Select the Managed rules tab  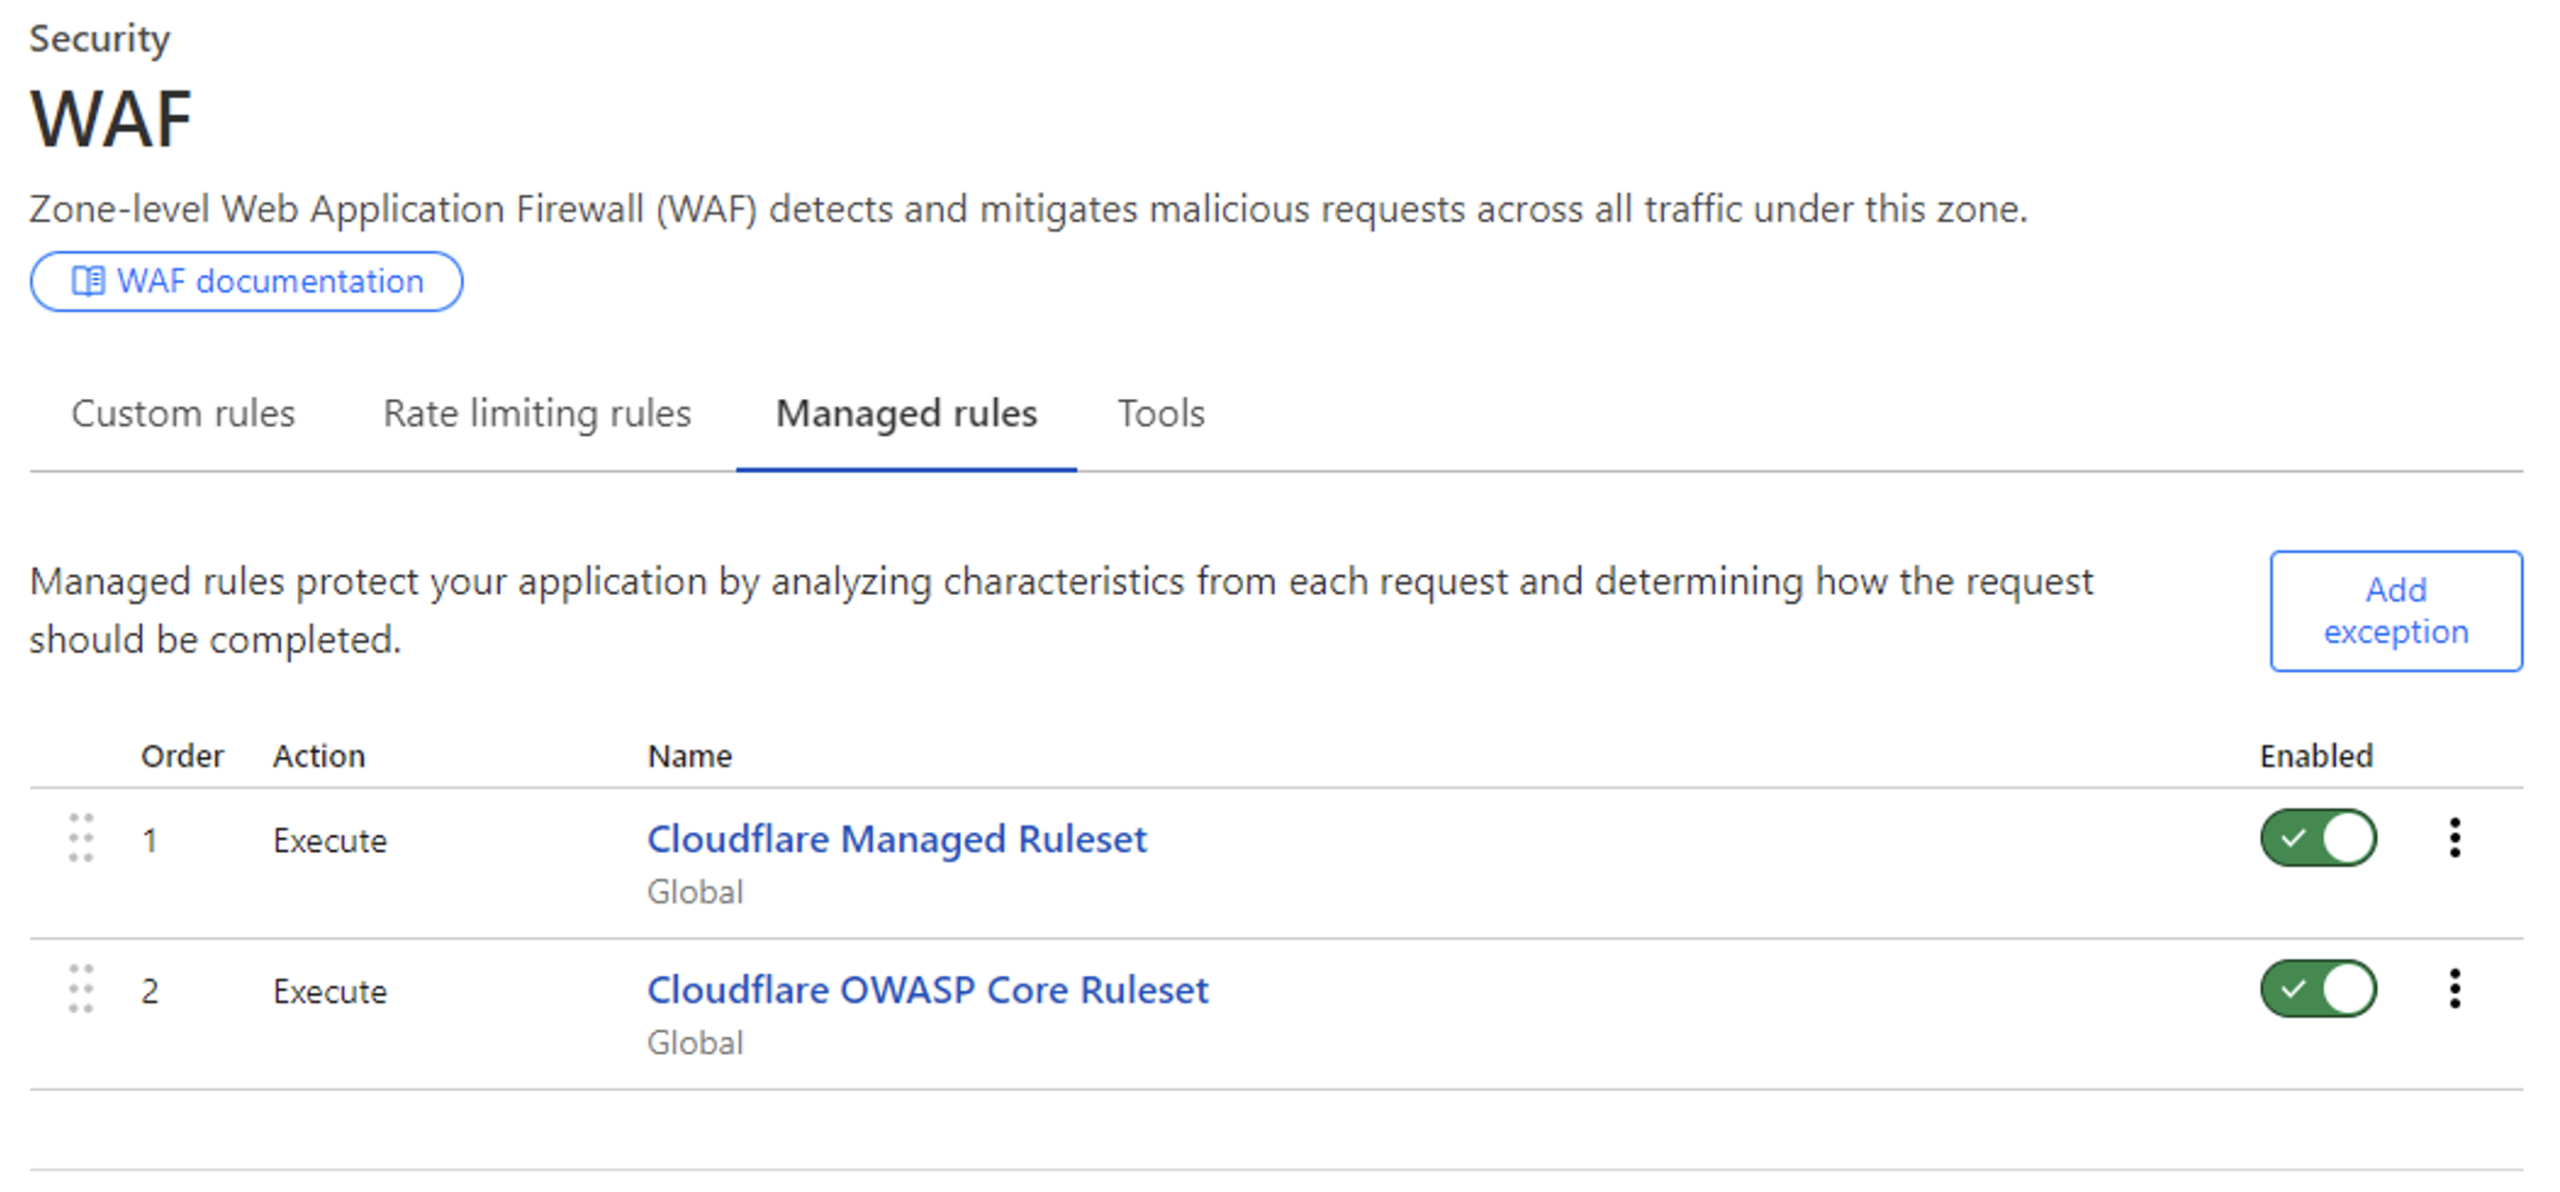[x=906, y=414]
